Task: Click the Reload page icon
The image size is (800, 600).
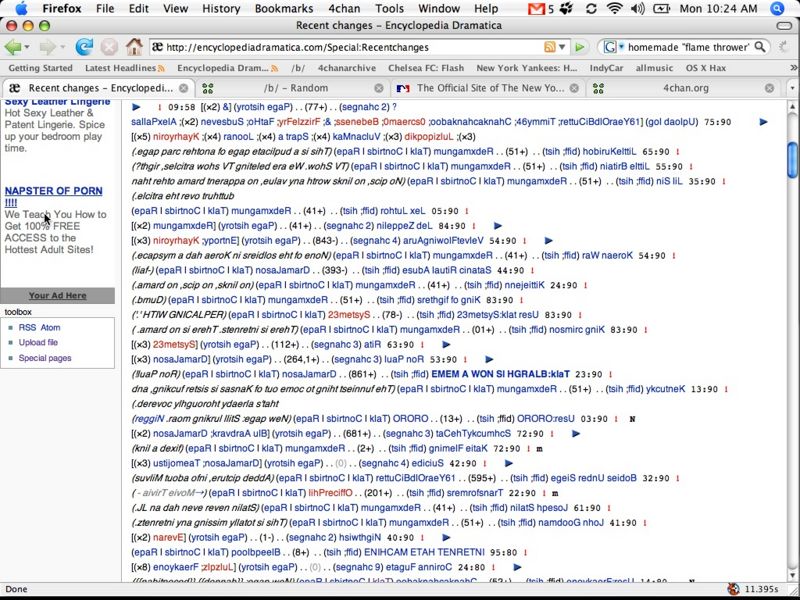Action: click(x=84, y=47)
